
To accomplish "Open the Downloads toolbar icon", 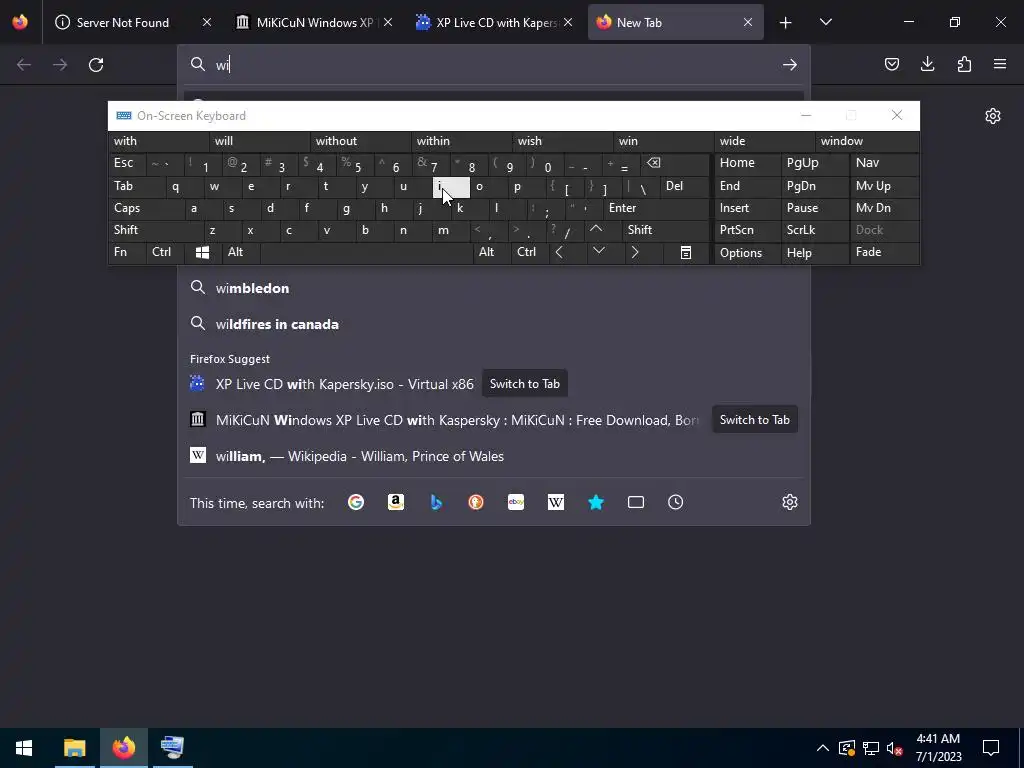I will tap(927, 64).
